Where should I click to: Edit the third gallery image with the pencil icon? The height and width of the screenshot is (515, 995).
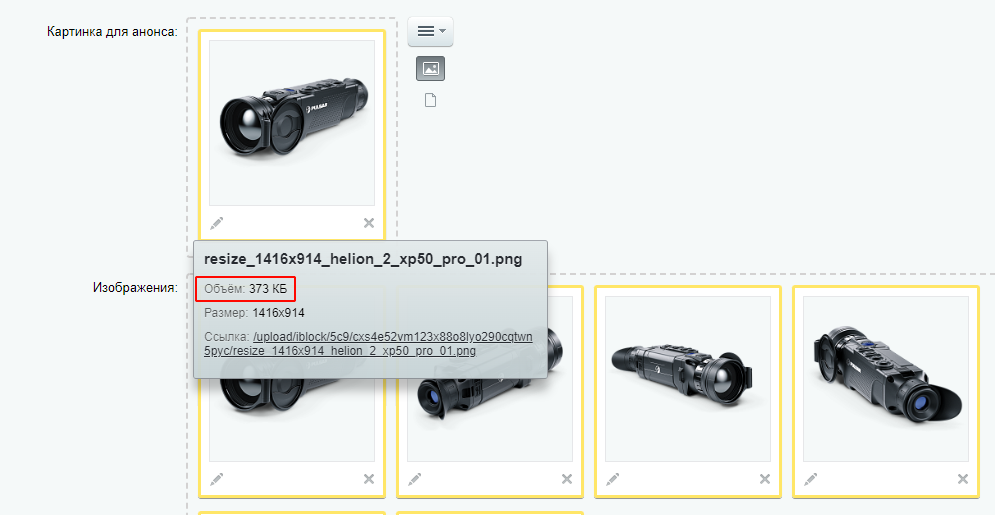point(612,479)
